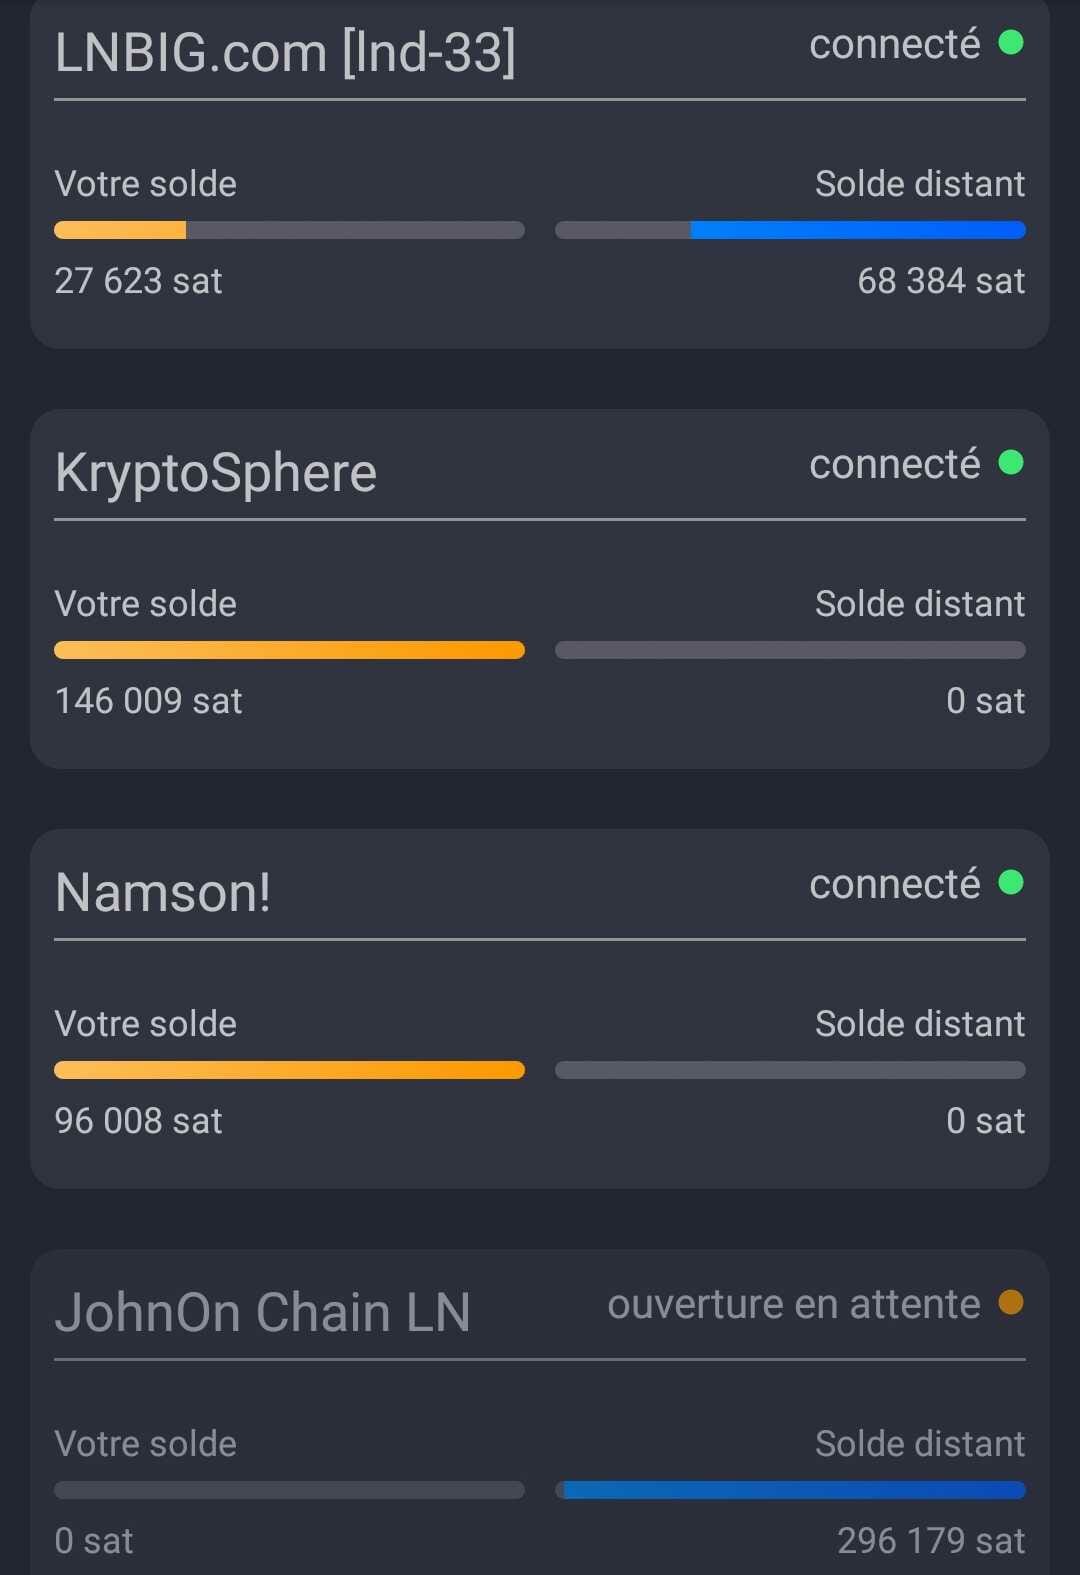Open the JohnOn Chain LN channel
Viewport: 1080px width, 1575px height.
pyautogui.click(x=263, y=1313)
